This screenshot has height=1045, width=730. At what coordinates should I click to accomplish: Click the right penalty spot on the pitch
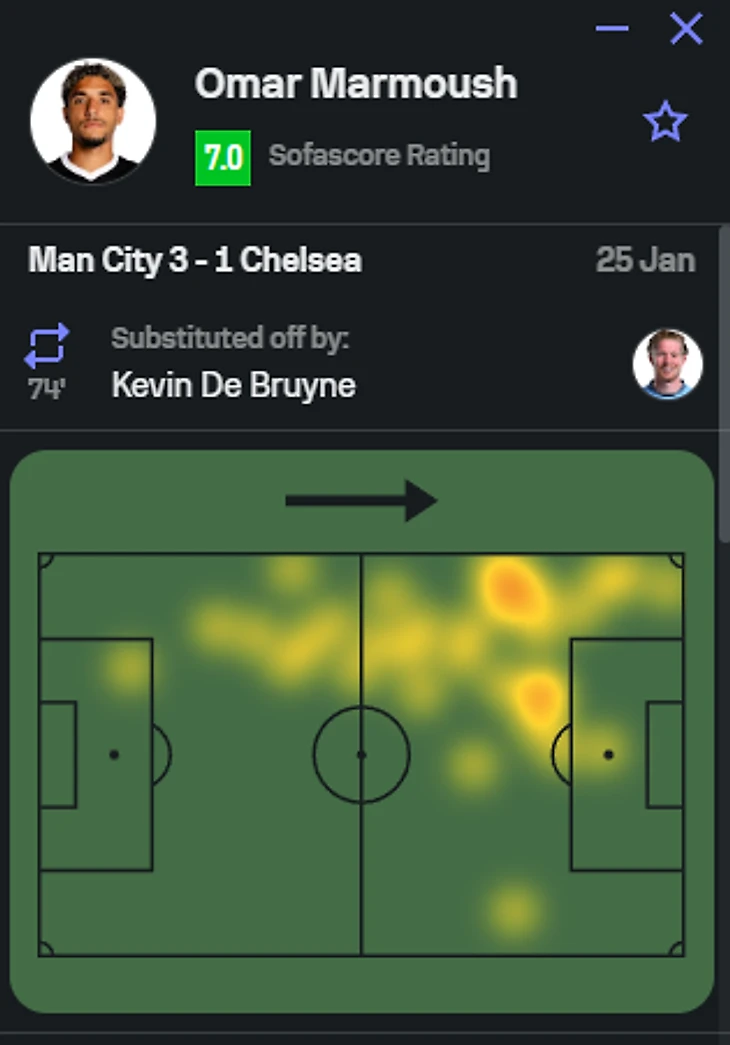(608, 754)
